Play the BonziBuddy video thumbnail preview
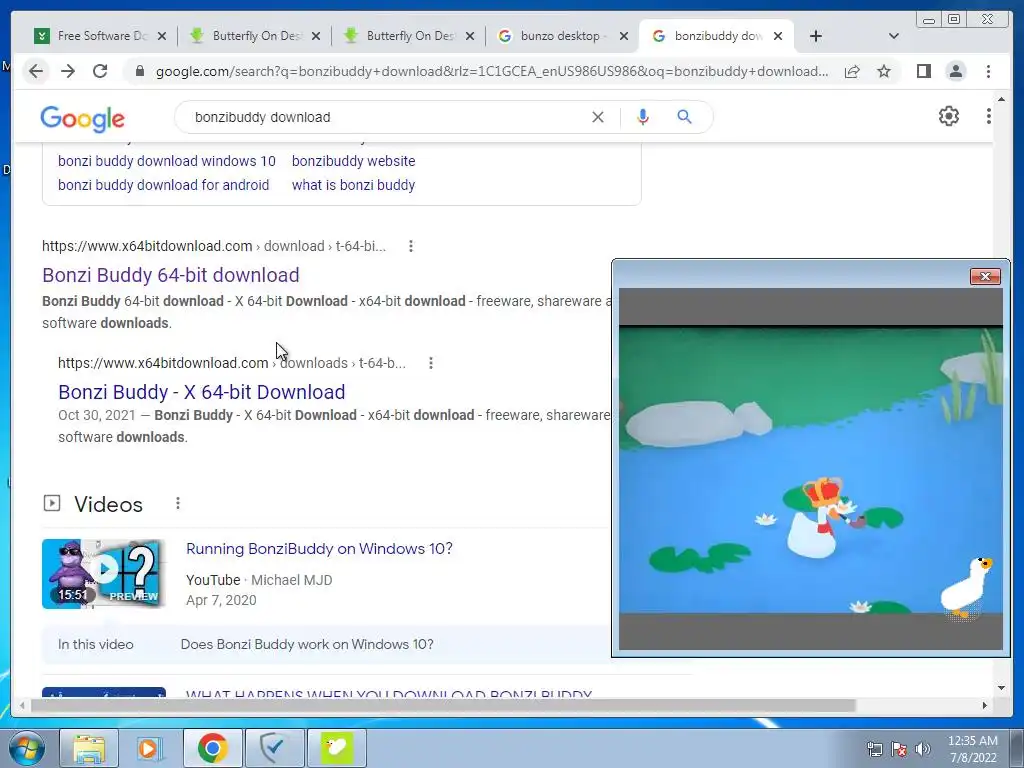 (x=104, y=573)
